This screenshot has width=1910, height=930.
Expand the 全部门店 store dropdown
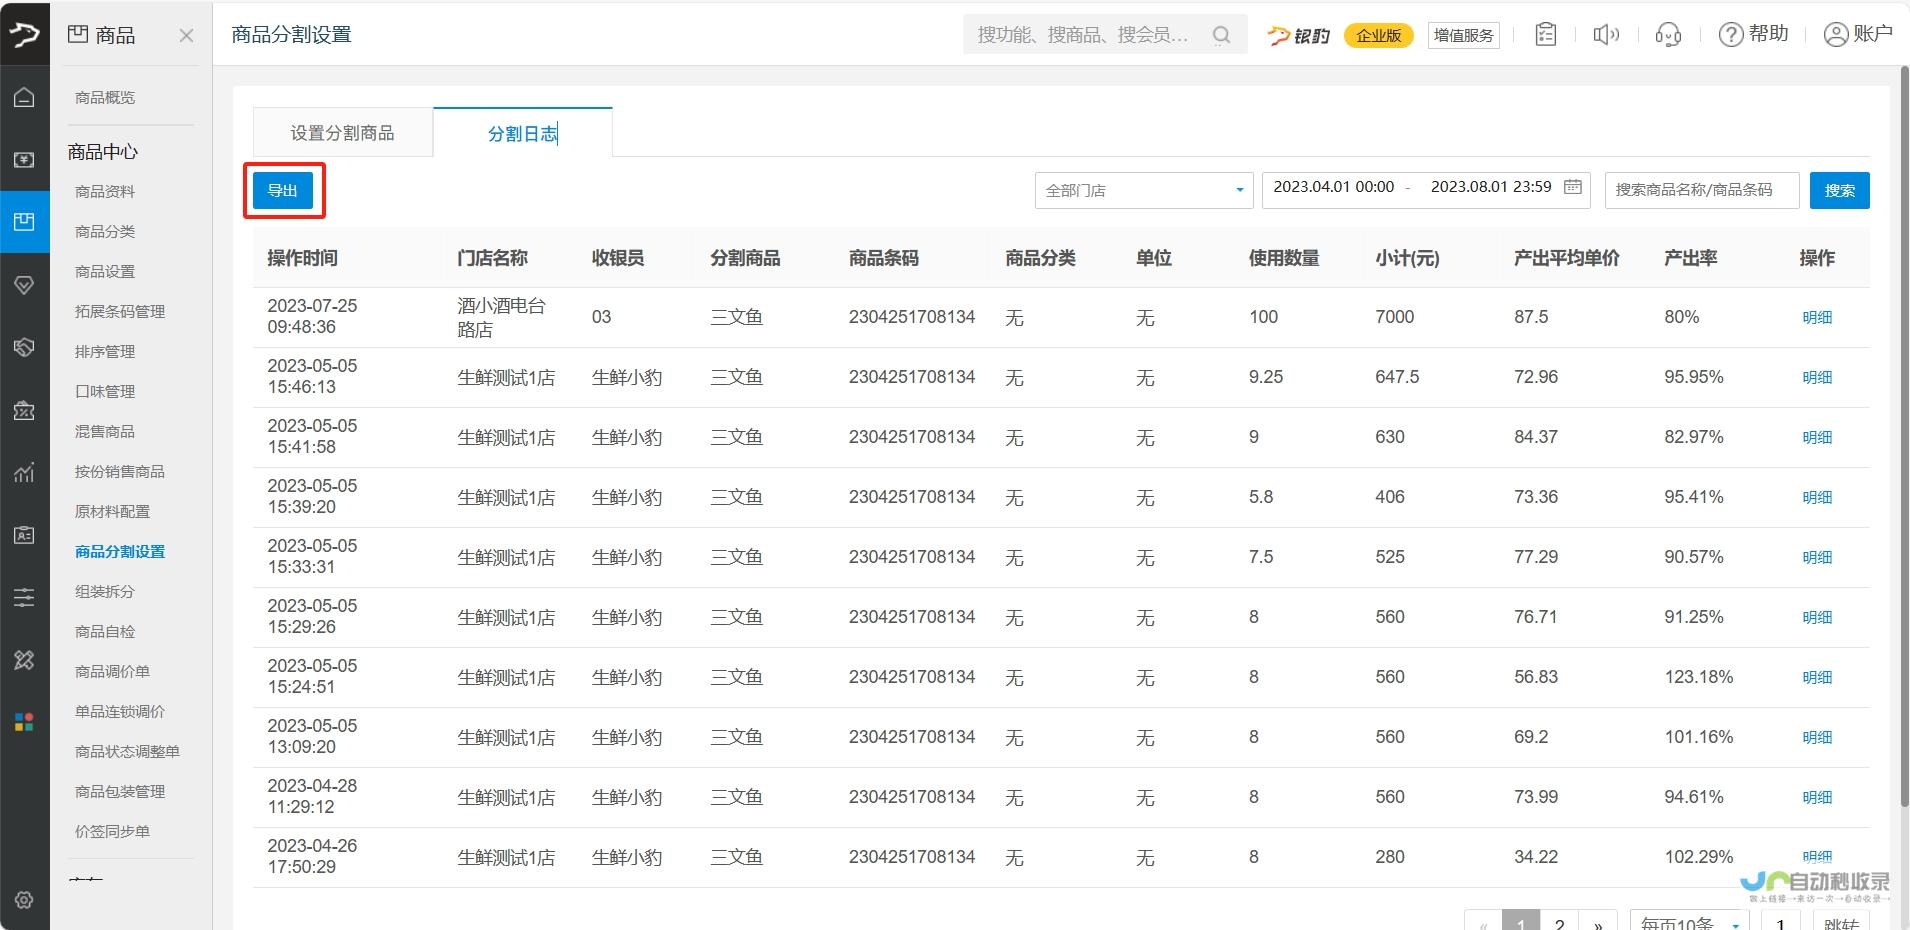click(x=1144, y=190)
